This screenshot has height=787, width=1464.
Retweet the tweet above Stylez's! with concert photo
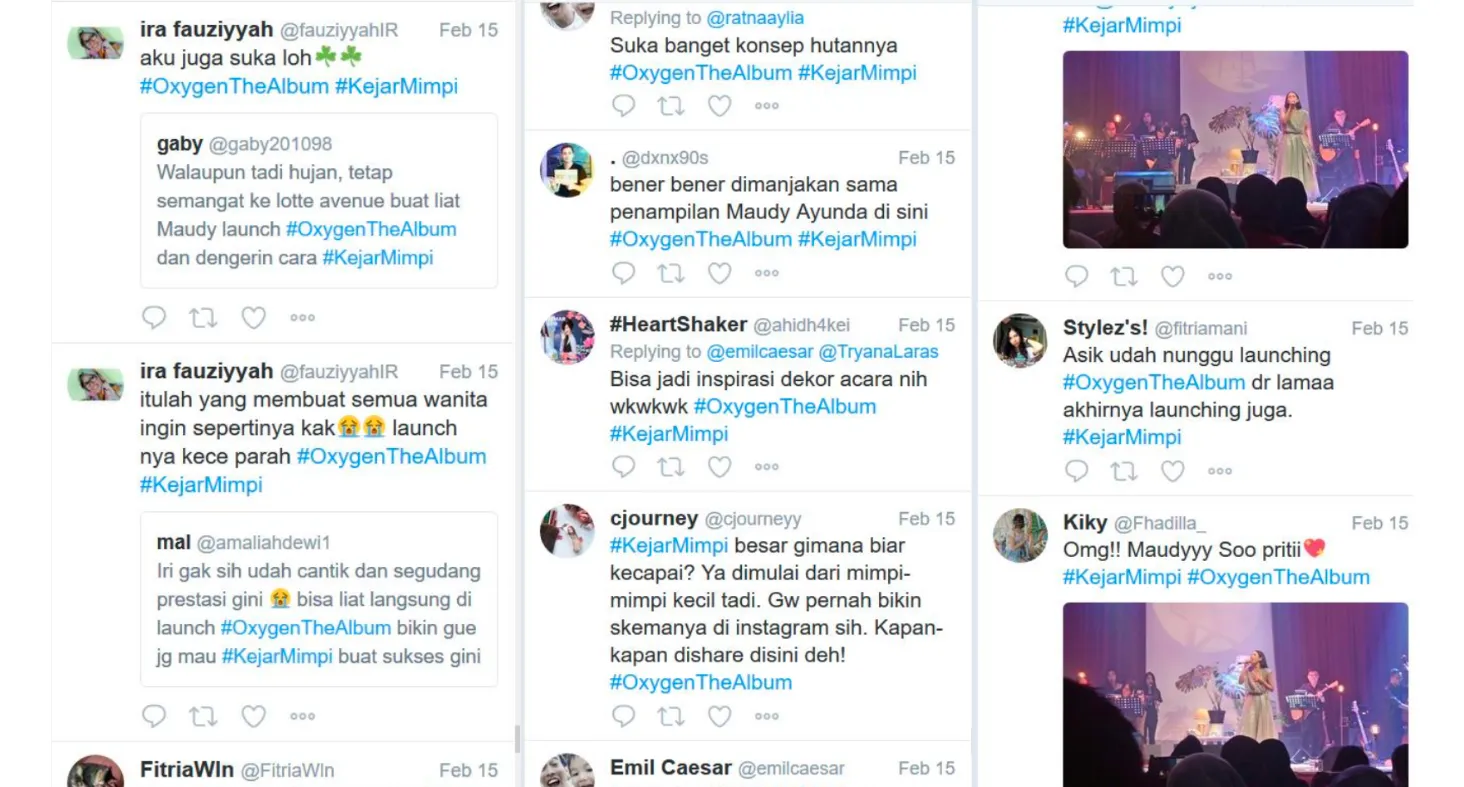point(1123,277)
